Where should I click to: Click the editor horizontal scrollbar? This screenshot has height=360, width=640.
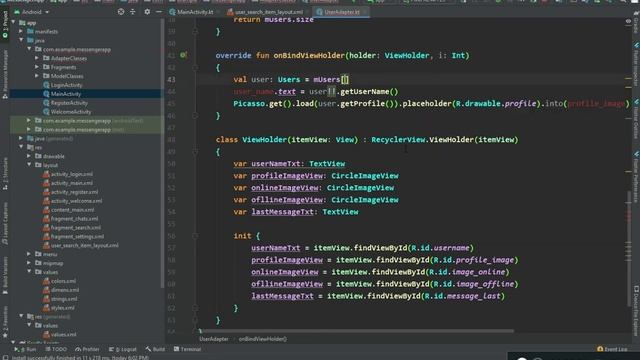tap(357, 331)
